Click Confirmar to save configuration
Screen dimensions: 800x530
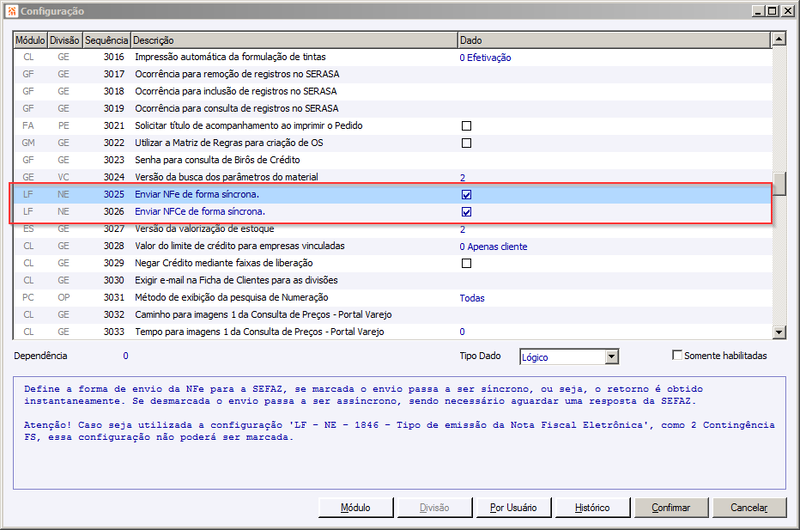point(671,508)
